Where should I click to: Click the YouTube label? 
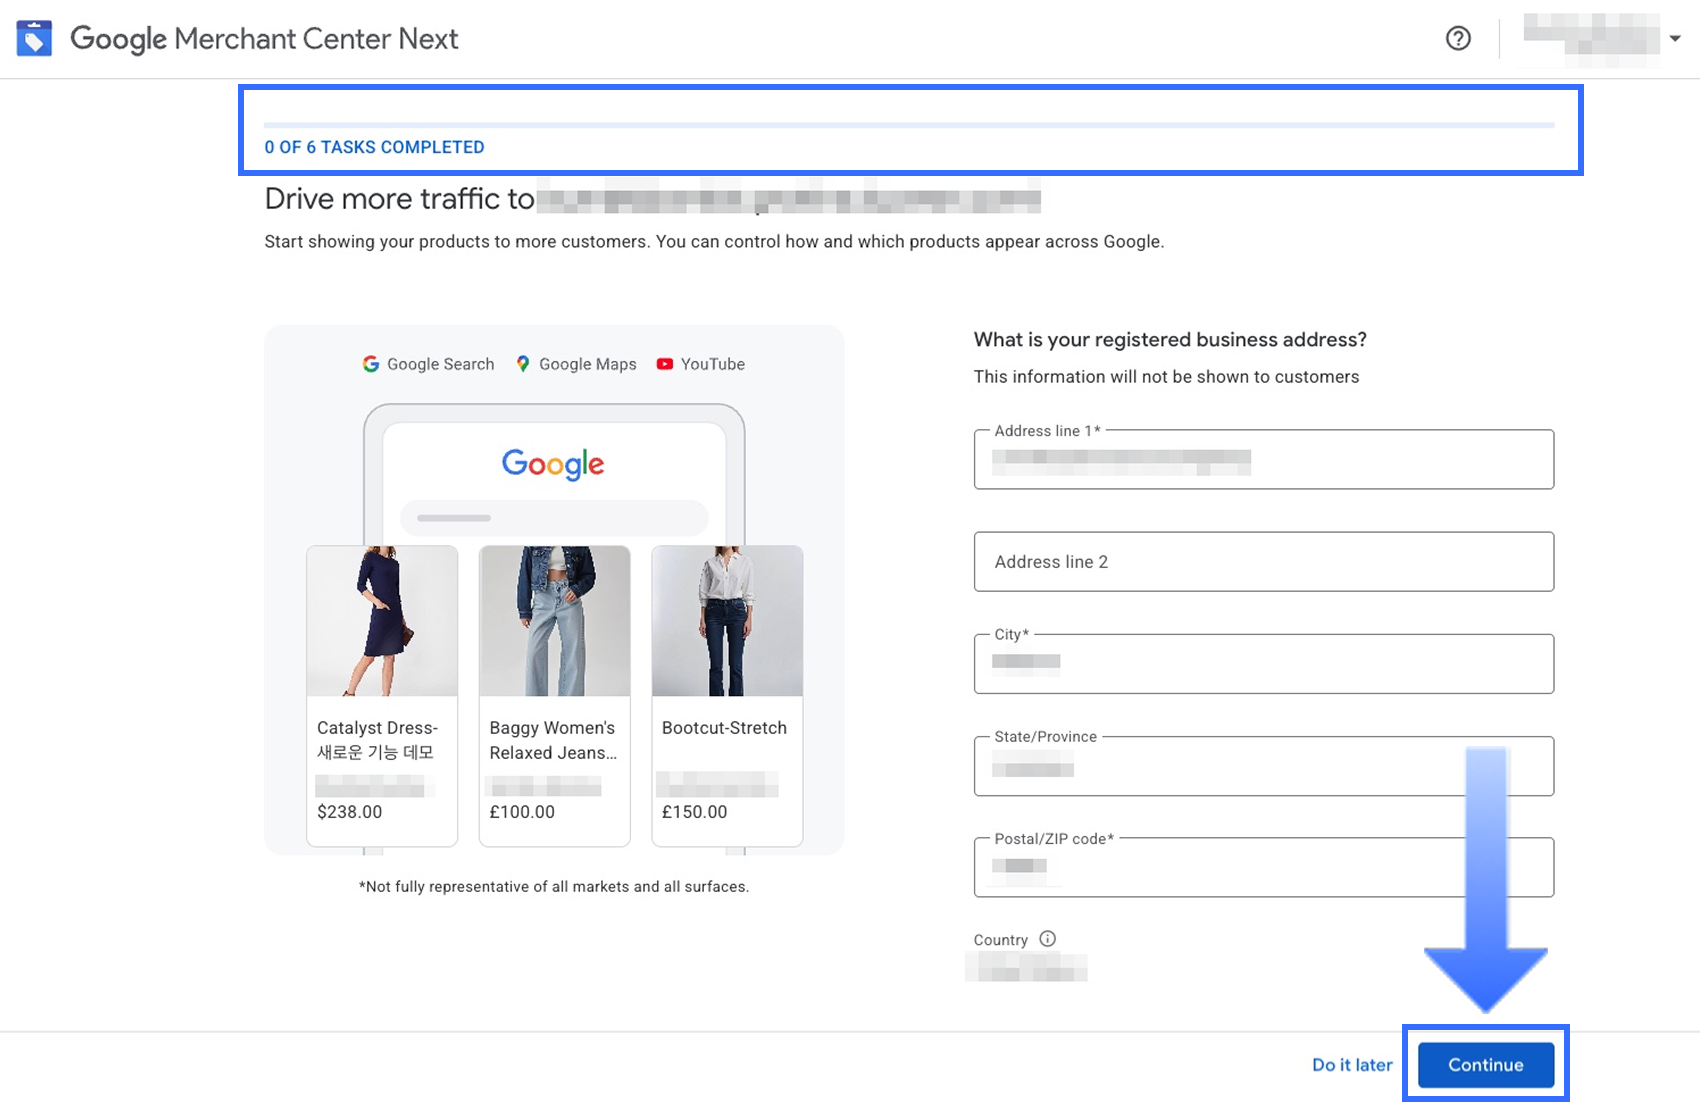coord(713,364)
